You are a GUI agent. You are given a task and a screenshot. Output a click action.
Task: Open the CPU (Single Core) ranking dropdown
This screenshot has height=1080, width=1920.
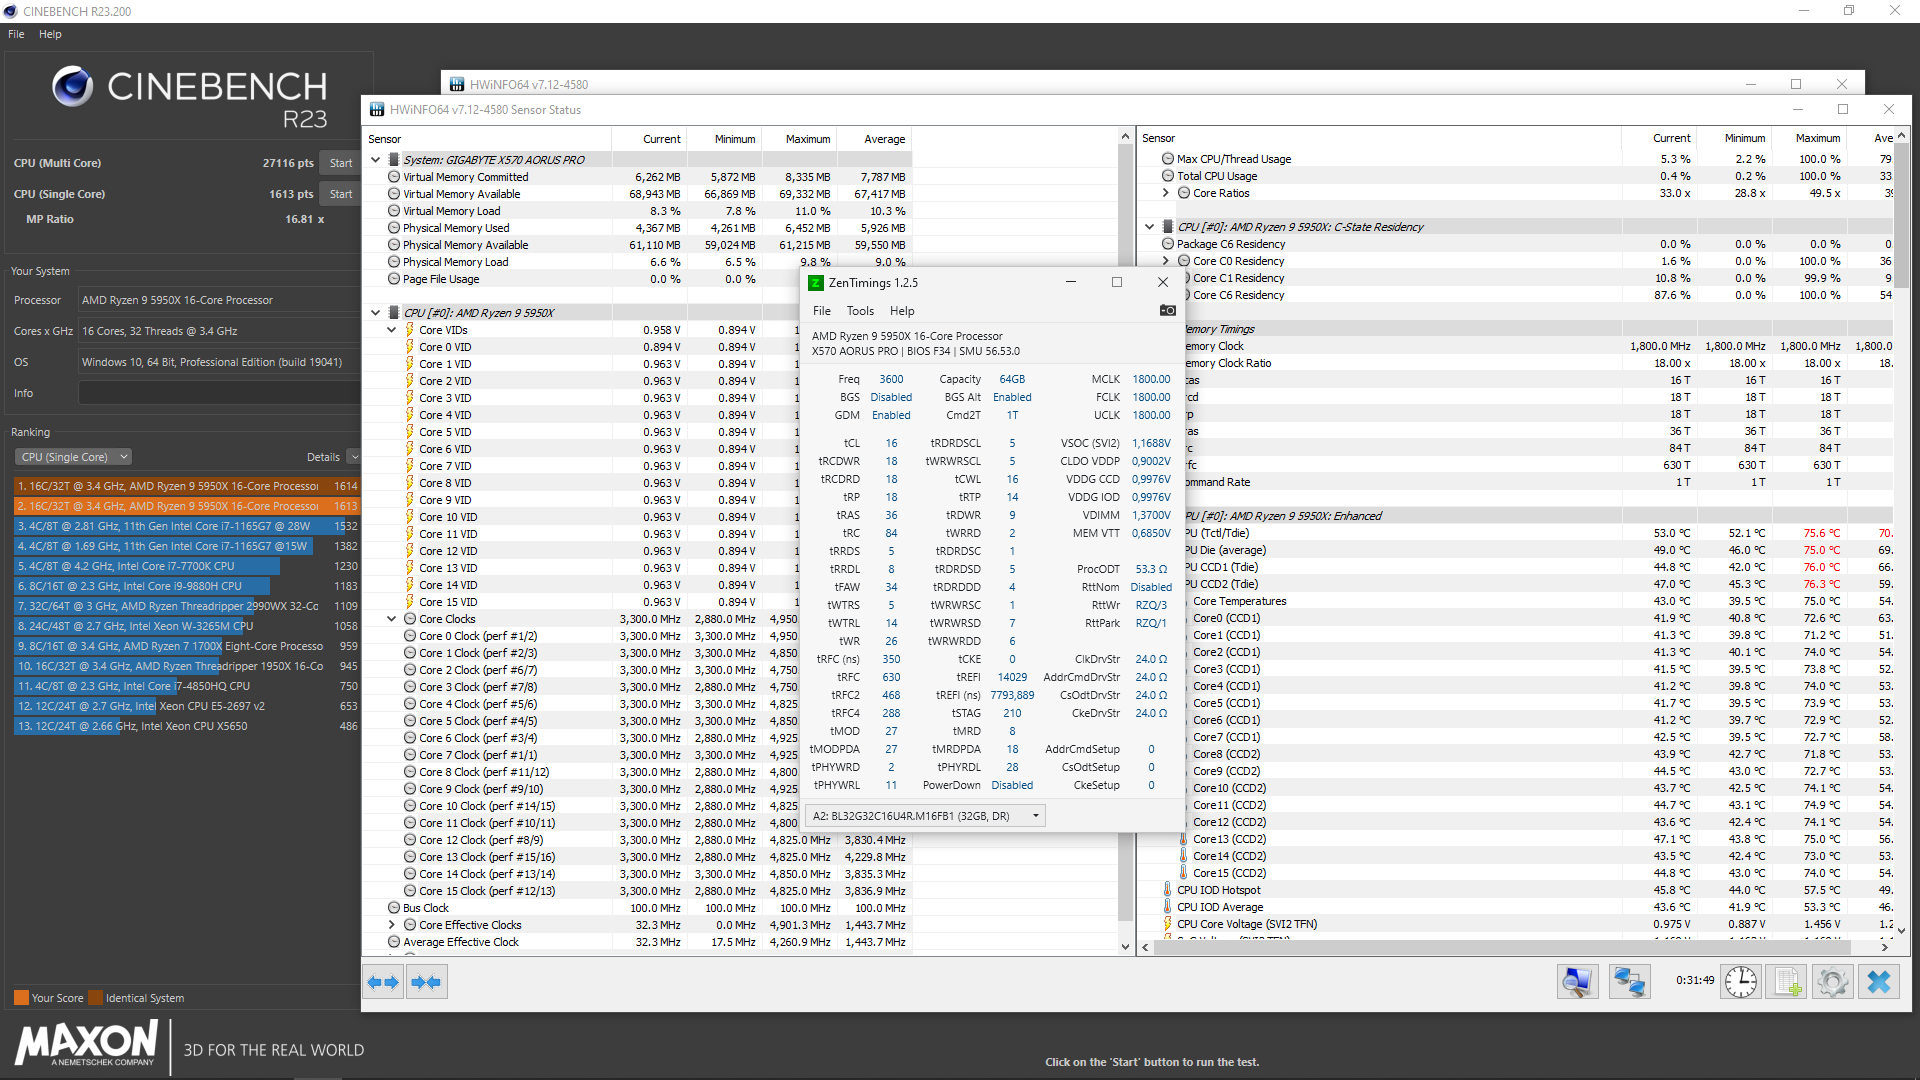[73, 457]
